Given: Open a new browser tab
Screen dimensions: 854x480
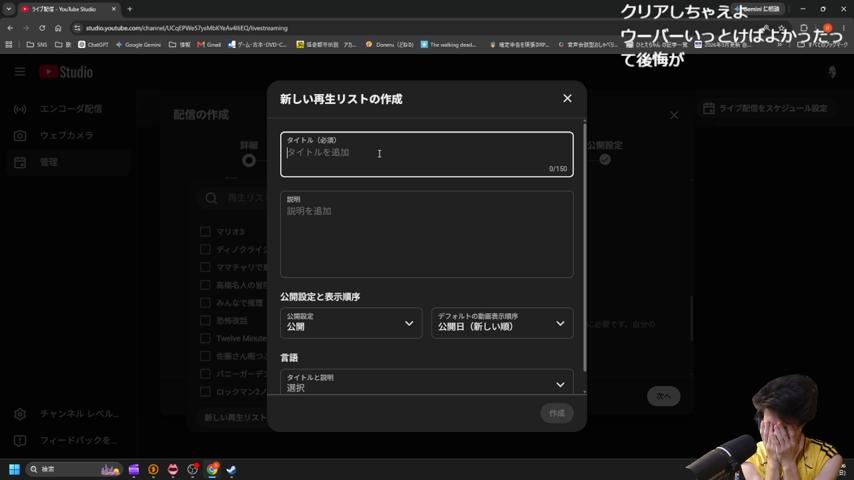Looking at the screenshot, I should pos(130,9).
